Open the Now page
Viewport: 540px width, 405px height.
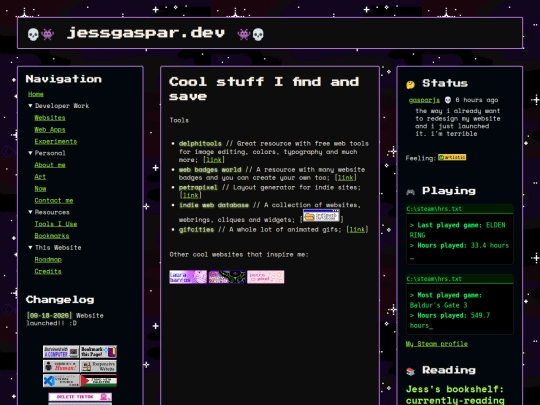[40, 189]
